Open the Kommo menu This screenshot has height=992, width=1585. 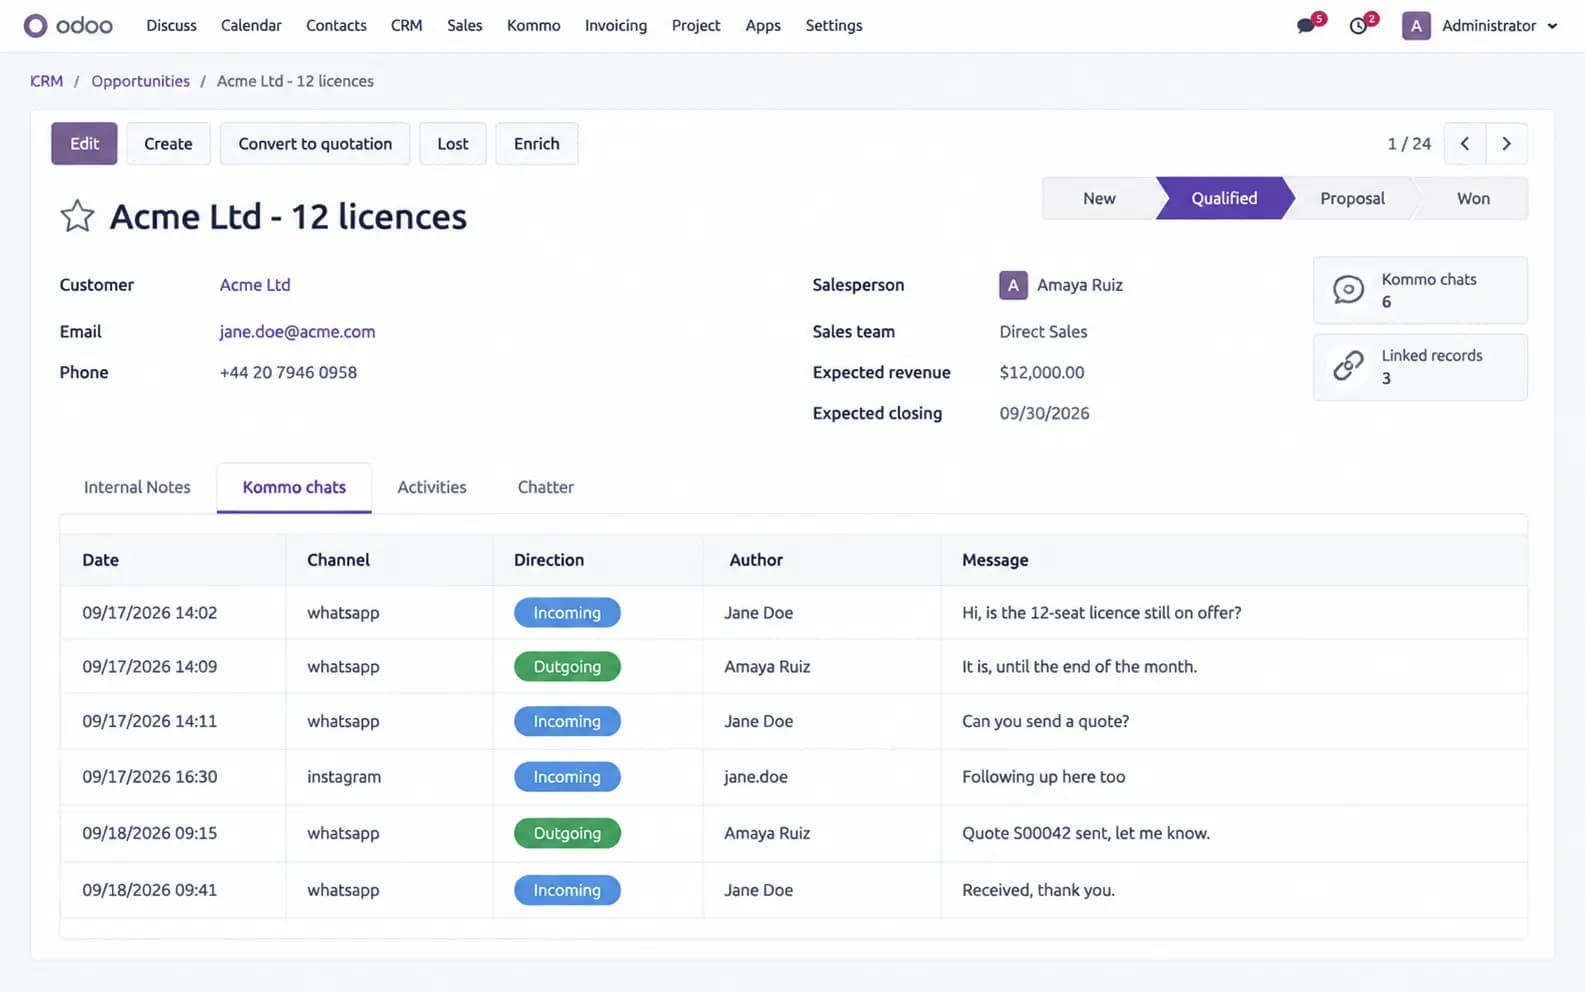pyautogui.click(x=533, y=25)
